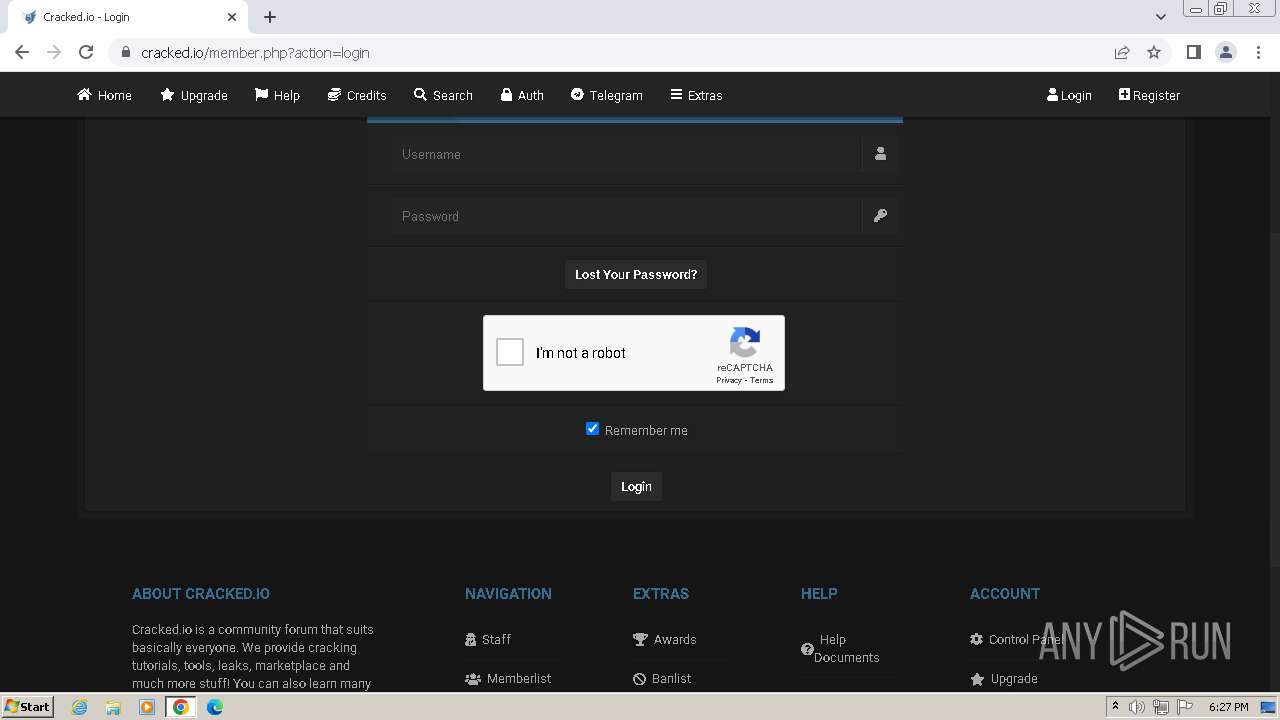Click the key icon beside Password
Image resolution: width=1280 pixels, height=720 pixels.
point(880,216)
